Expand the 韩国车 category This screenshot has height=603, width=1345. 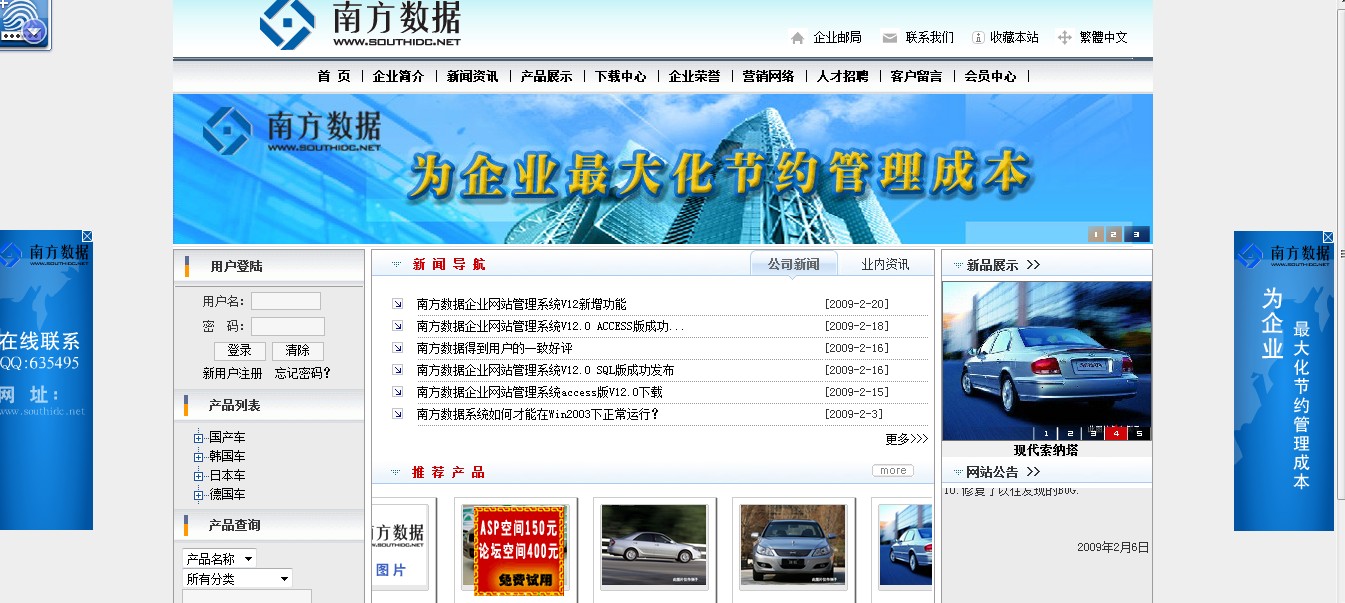[199, 457]
